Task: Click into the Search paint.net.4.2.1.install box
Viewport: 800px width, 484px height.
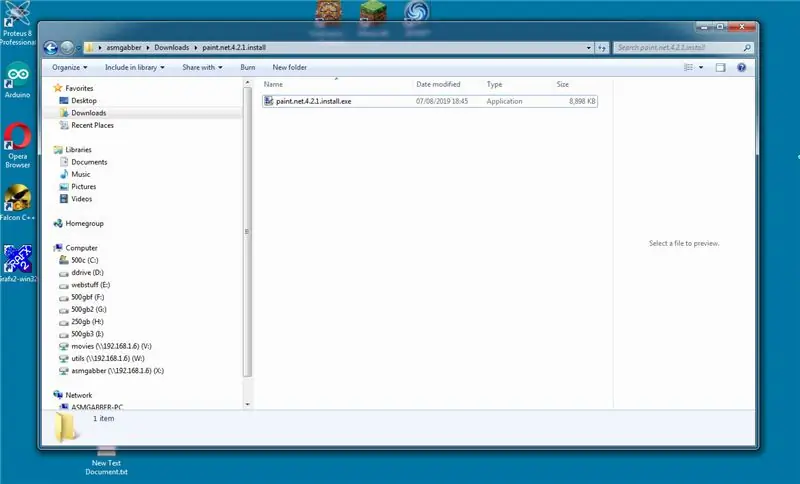Action: tap(679, 47)
